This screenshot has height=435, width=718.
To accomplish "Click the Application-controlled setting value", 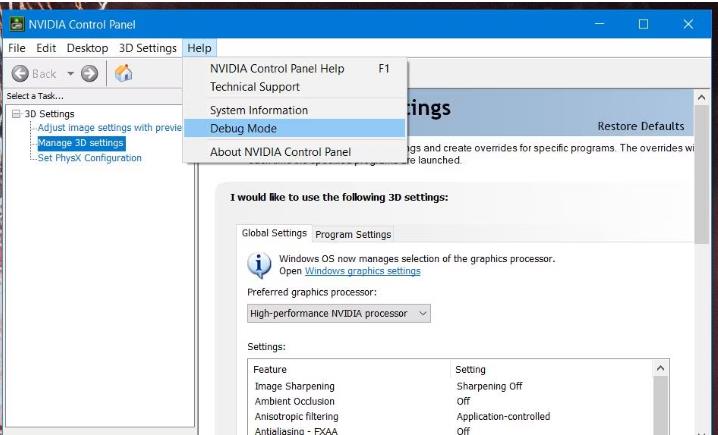I will [x=503, y=417].
